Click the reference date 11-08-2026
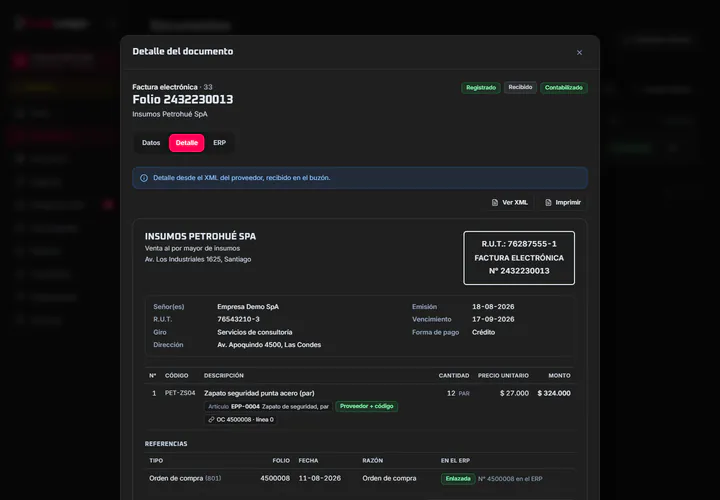This screenshot has width=720, height=500. click(320, 478)
